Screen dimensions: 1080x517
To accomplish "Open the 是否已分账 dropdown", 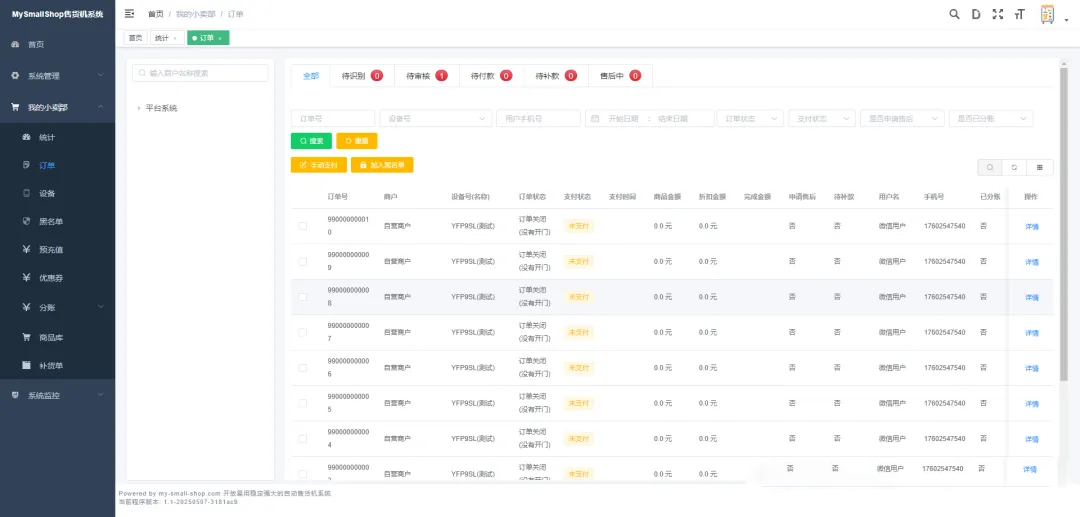I will click(x=991, y=118).
